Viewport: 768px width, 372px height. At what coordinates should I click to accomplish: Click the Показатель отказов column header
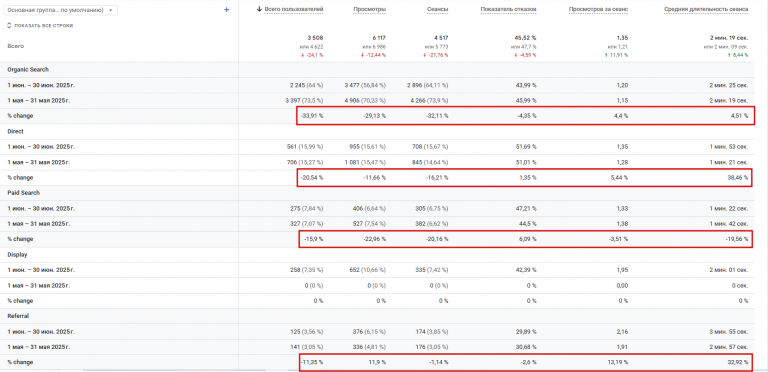click(x=508, y=9)
